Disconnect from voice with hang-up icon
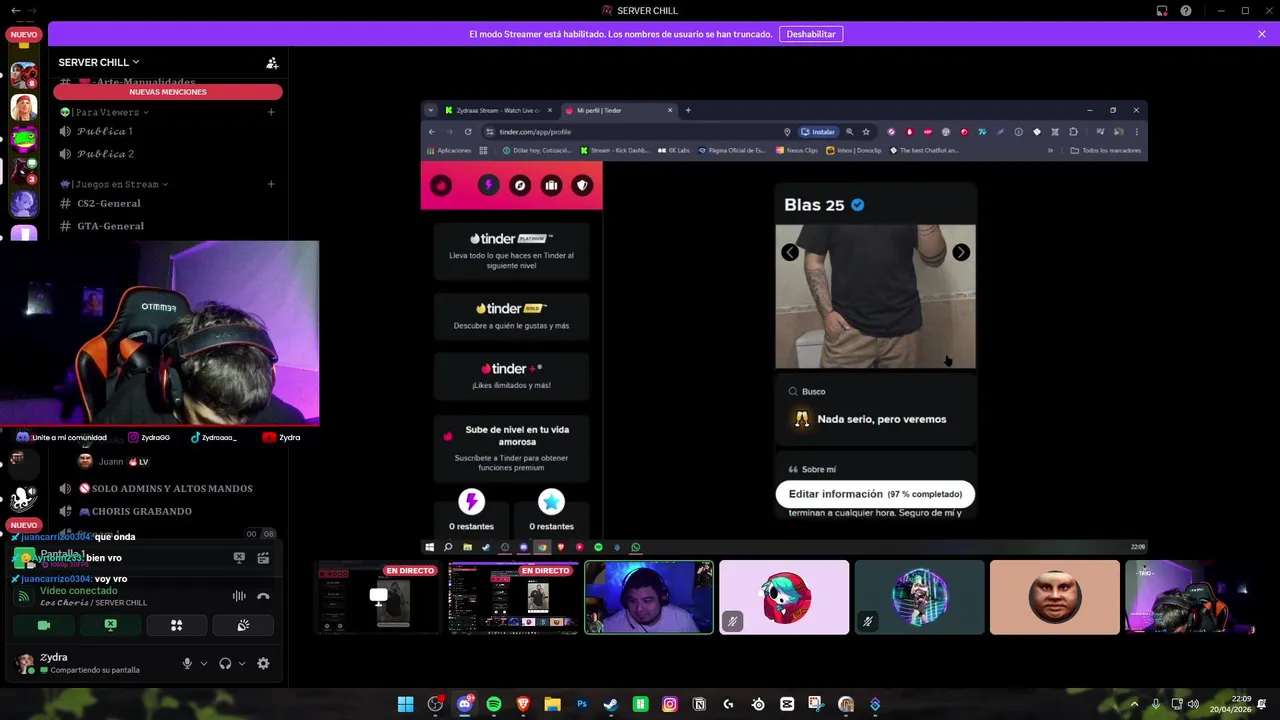1280x720 pixels. coord(263,596)
